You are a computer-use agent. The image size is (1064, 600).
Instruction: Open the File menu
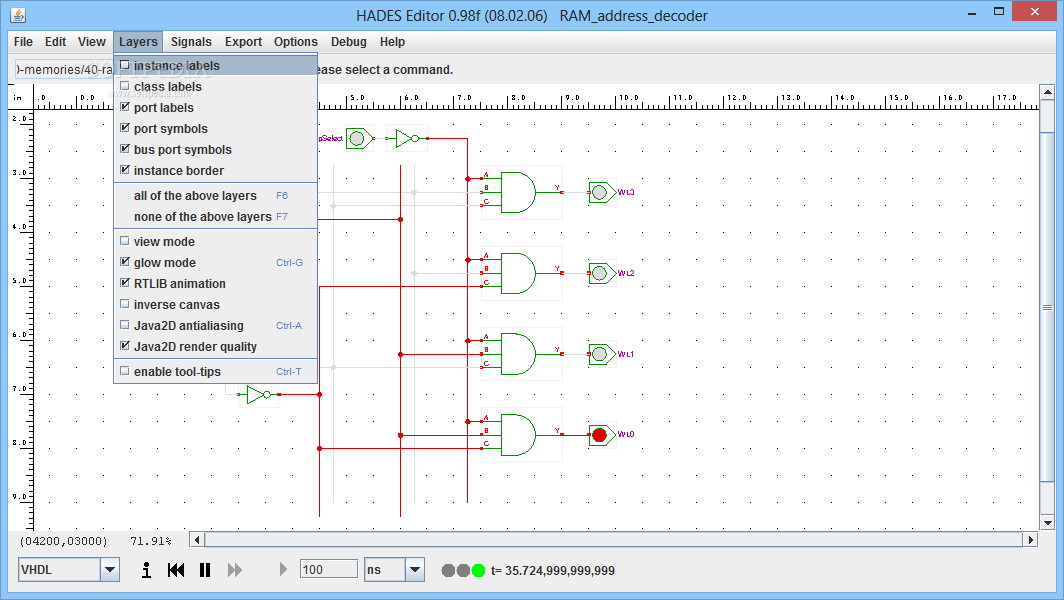tap(23, 41)
